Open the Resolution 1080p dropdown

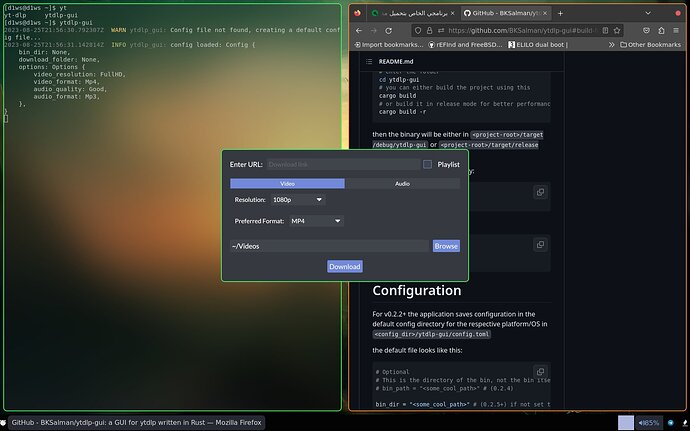pos(297,200)
